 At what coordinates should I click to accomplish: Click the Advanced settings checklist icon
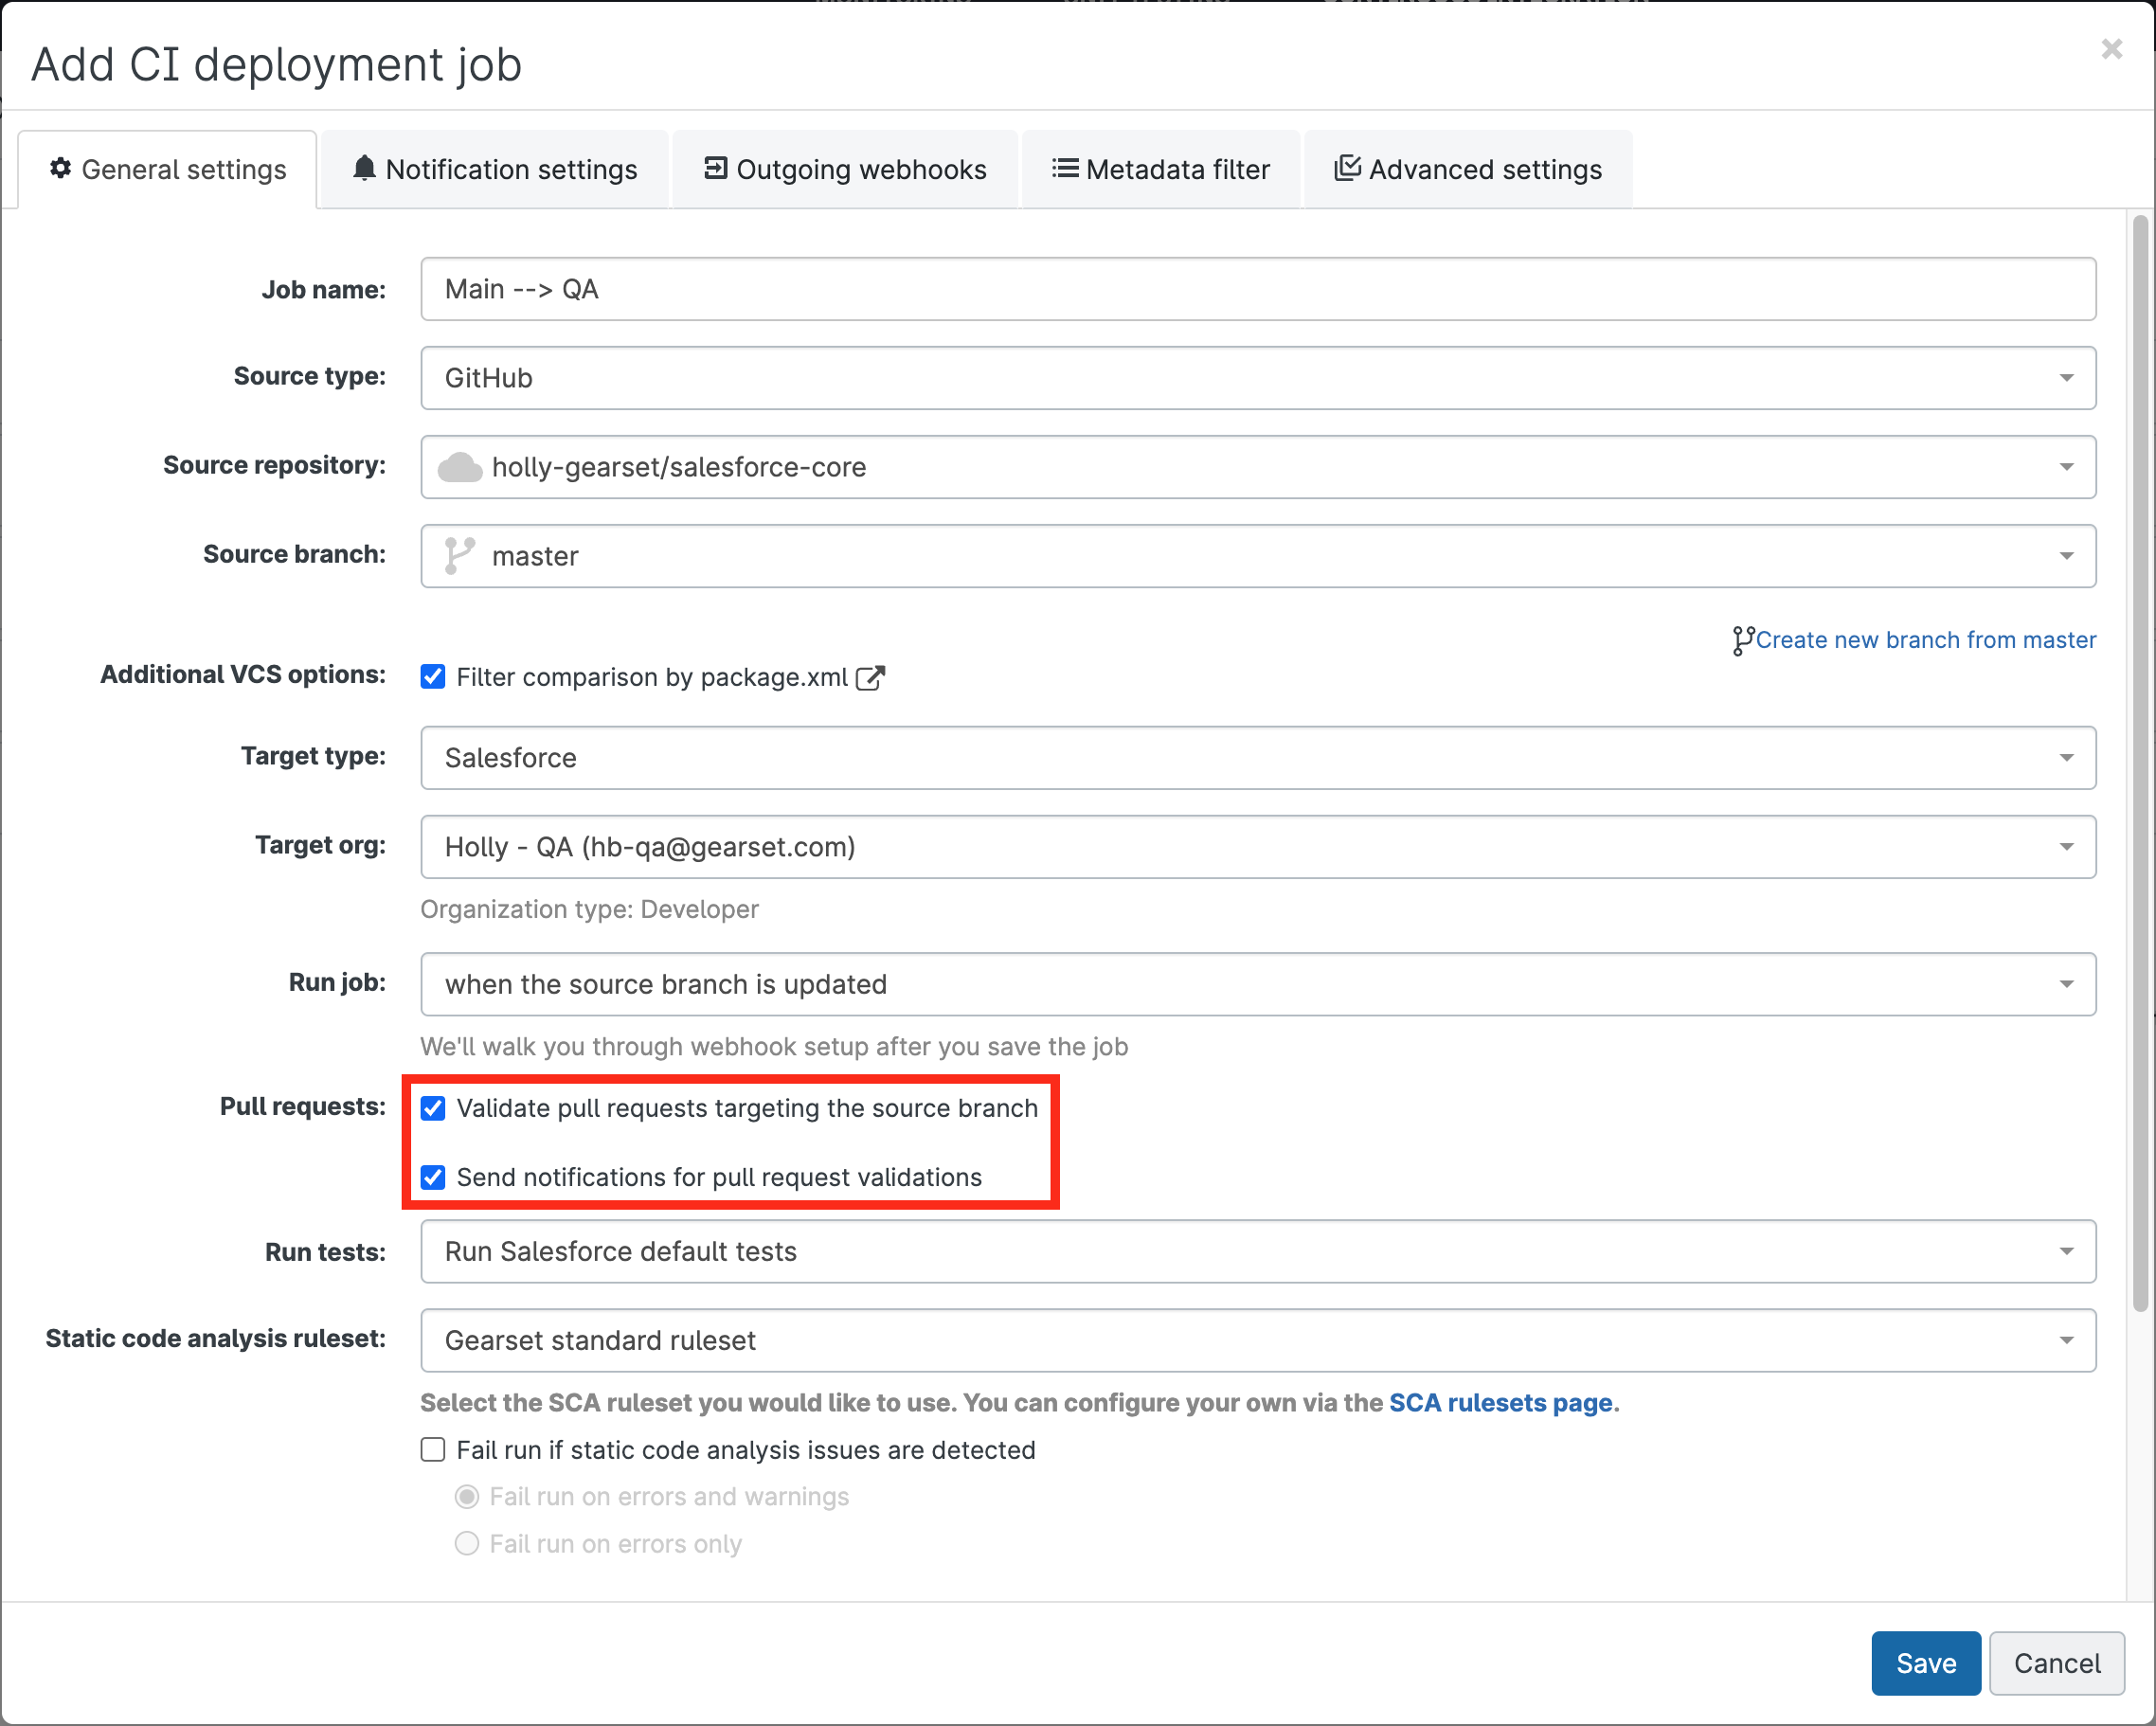pos(1347,168)
